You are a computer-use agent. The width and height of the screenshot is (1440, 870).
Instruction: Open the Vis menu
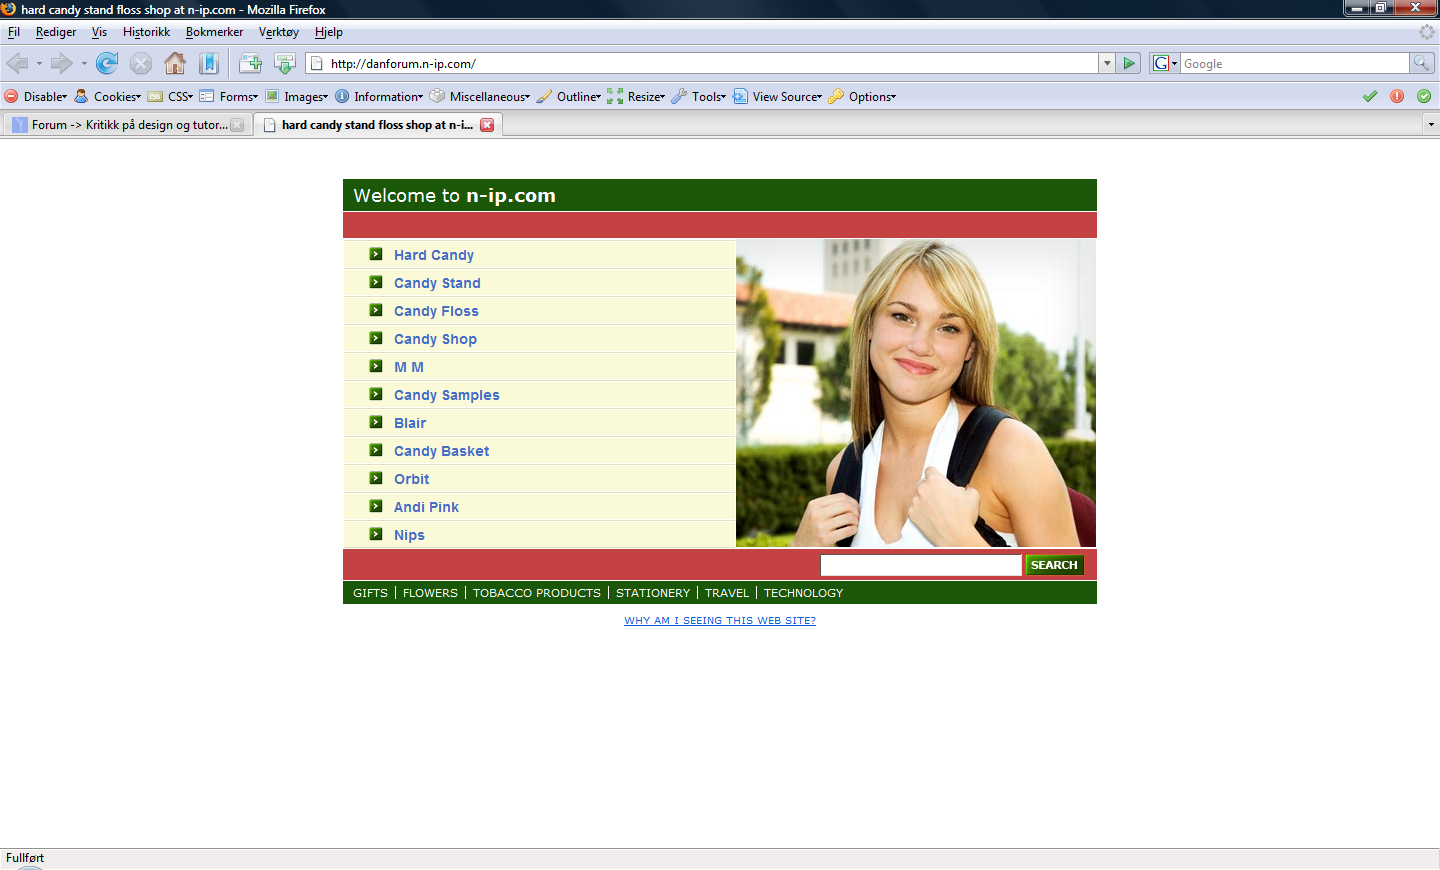click(x=99, y=32)
